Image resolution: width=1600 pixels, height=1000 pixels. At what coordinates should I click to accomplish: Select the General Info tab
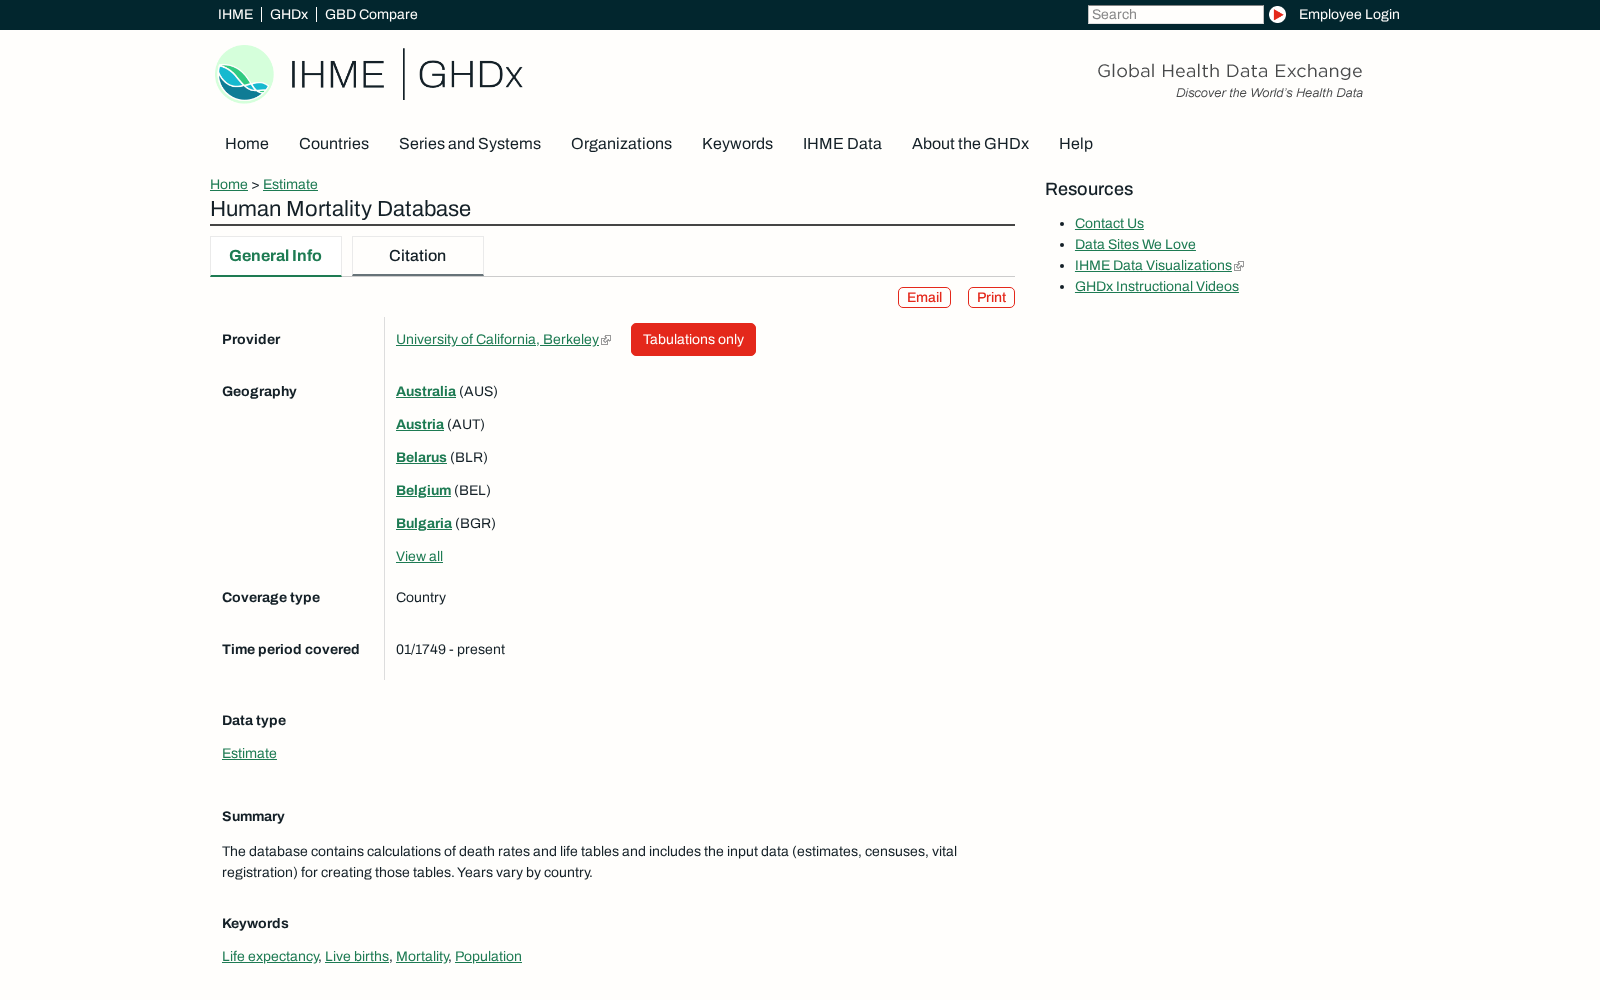click(275, 256)
